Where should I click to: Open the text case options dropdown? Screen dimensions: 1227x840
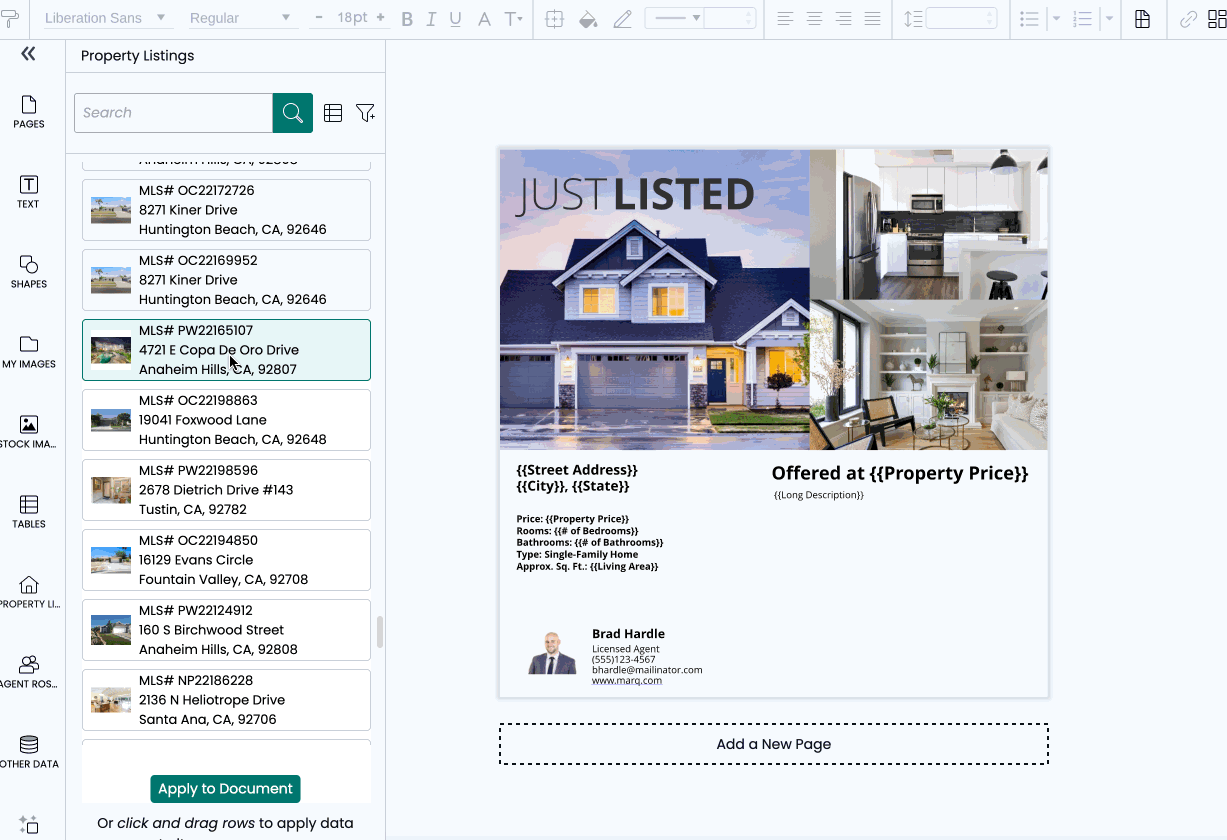tap(513, 19)
